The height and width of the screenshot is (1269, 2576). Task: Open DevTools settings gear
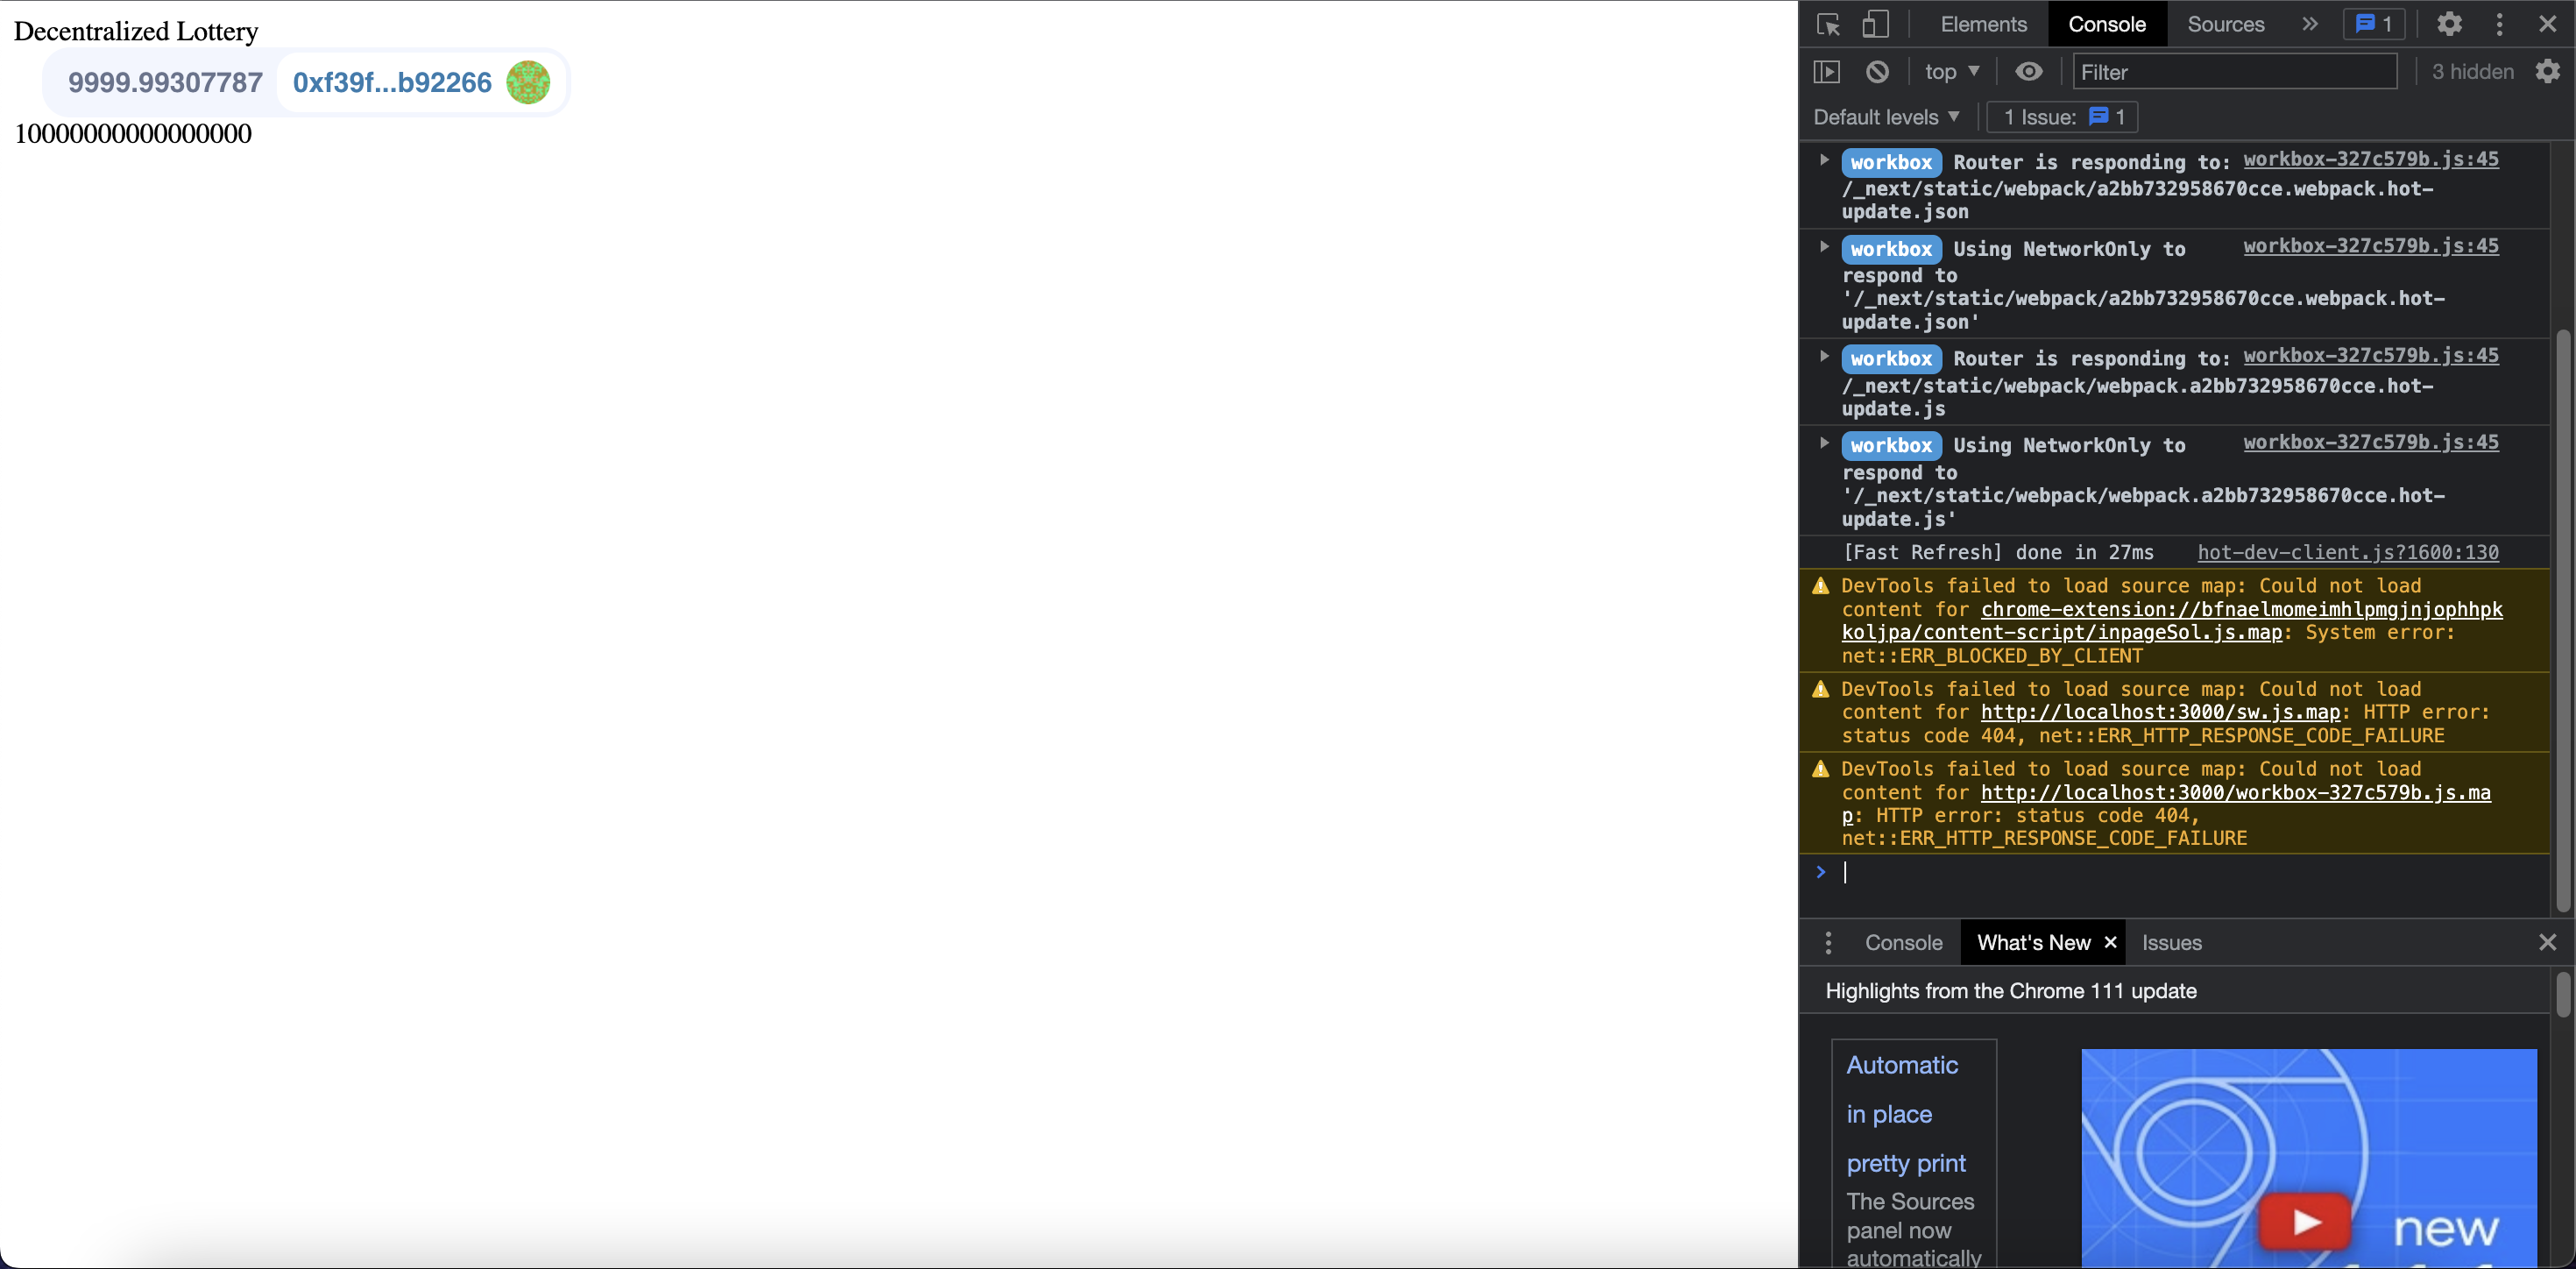pos(2448,24)
